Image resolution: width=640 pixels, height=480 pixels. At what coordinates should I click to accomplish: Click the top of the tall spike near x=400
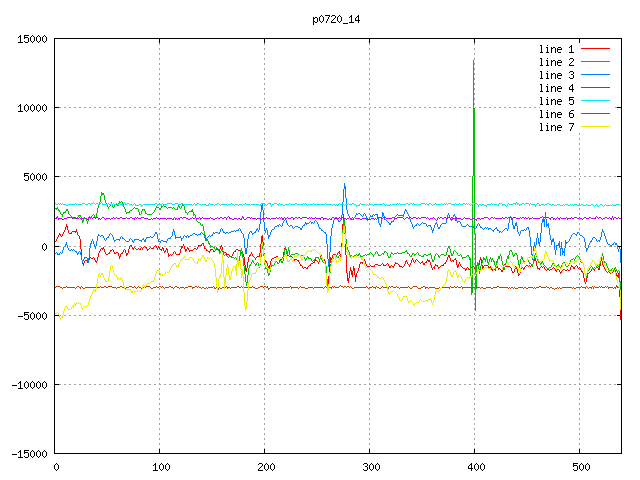(474, 61)
